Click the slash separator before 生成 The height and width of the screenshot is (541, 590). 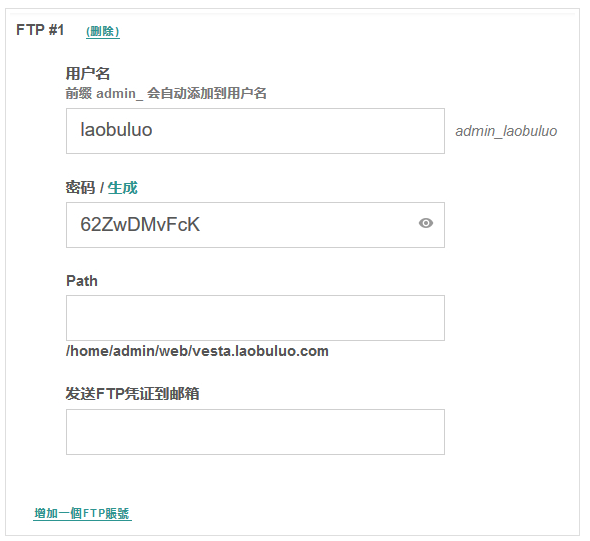(102, 188)
